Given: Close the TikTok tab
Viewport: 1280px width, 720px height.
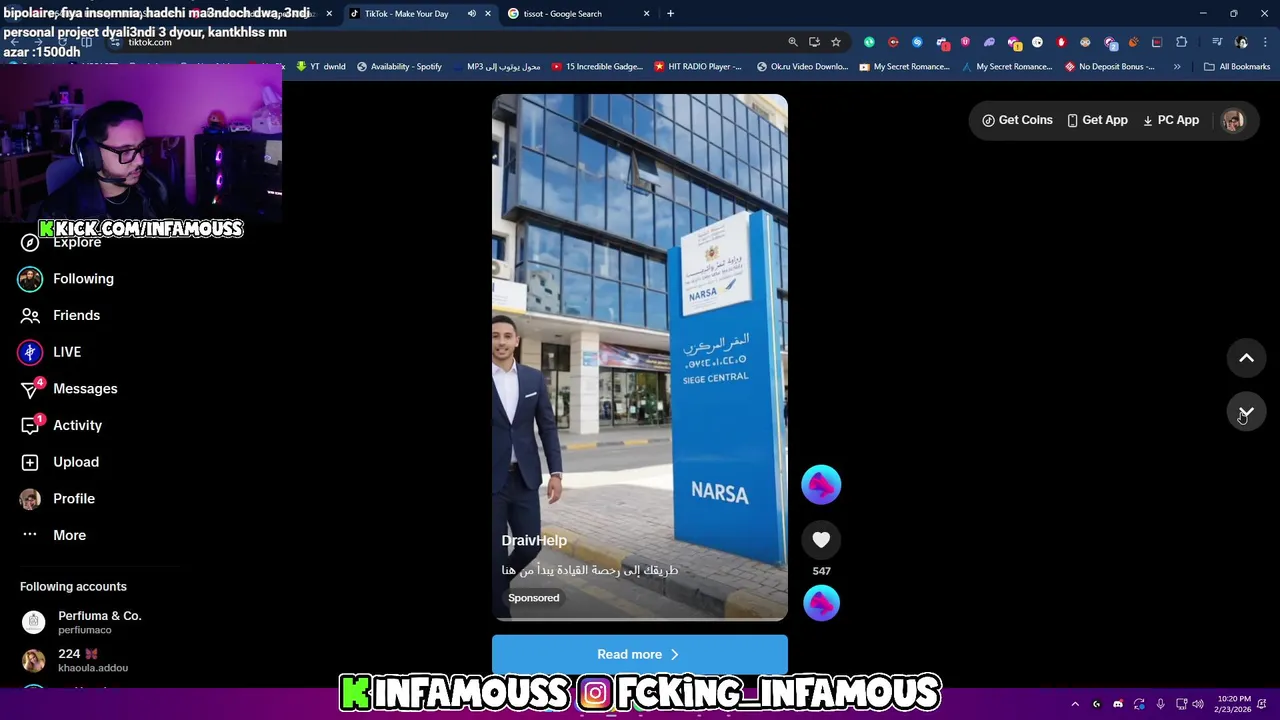Looking at the screenshot, I should pos(487,14).
